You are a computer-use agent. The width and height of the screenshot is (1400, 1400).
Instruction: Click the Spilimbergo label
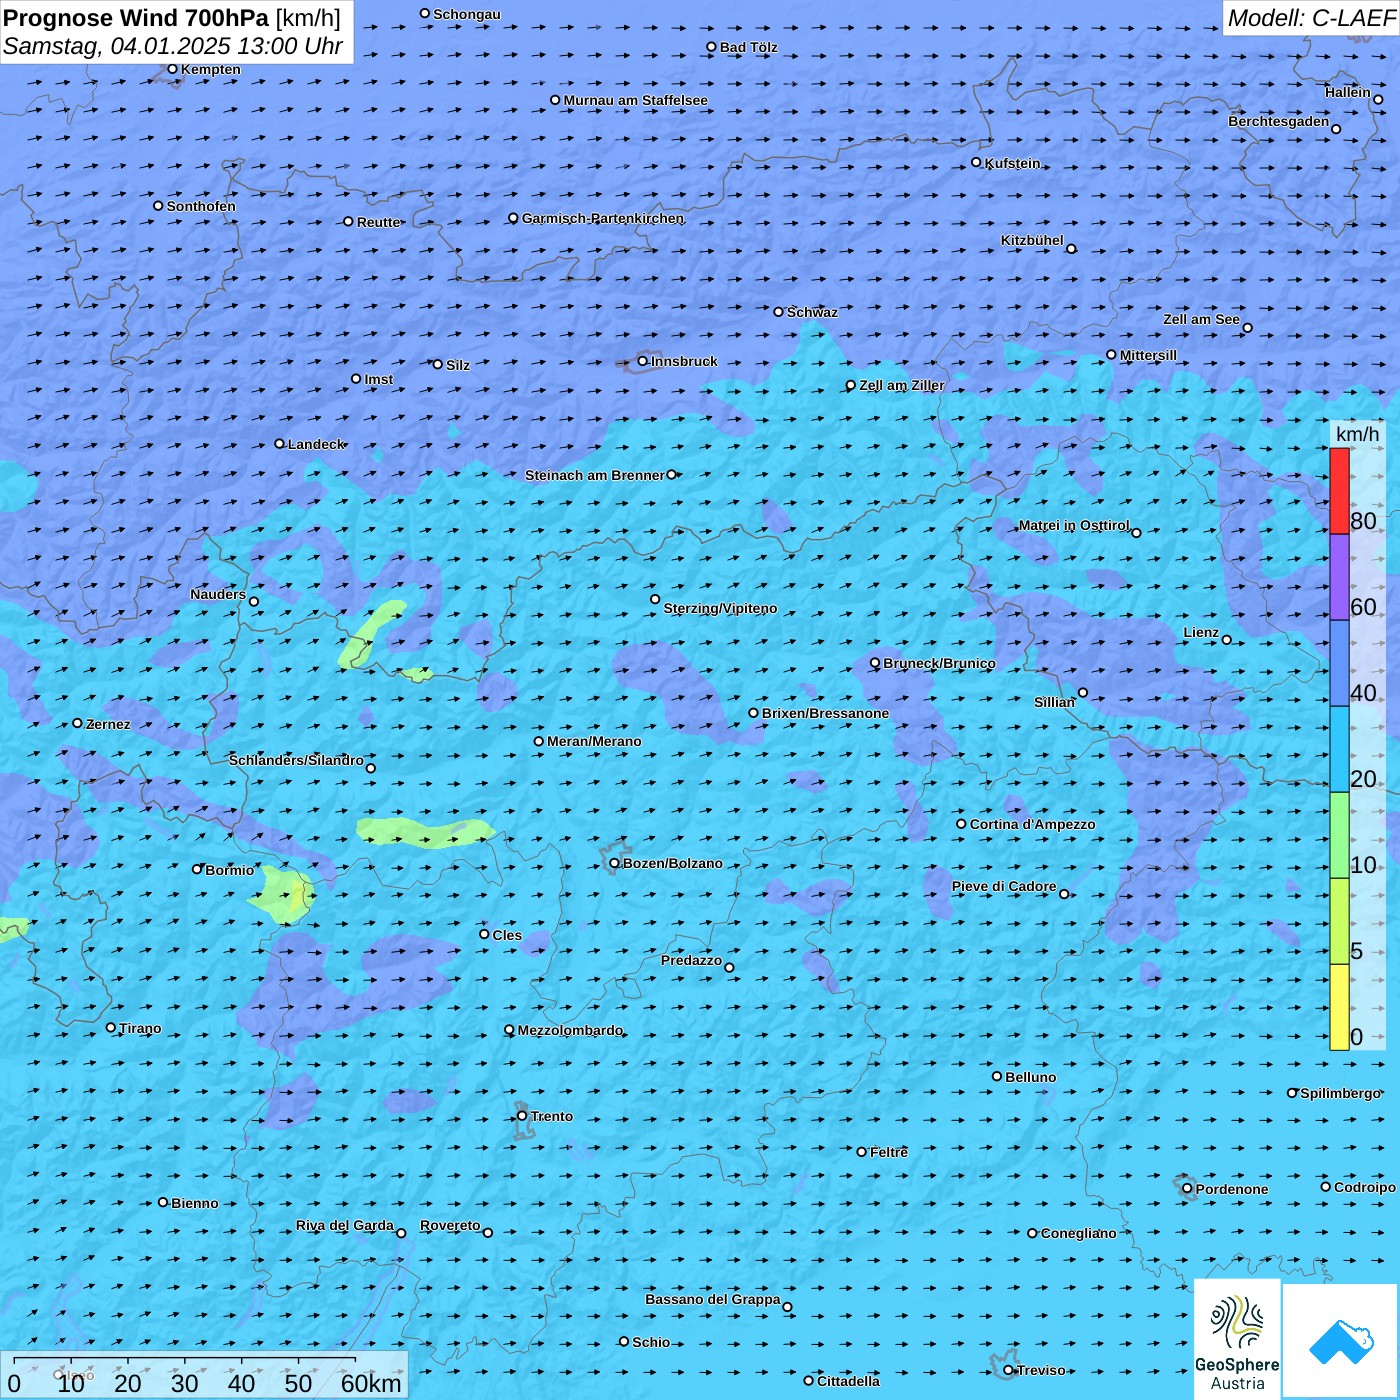point(1340,1093)
